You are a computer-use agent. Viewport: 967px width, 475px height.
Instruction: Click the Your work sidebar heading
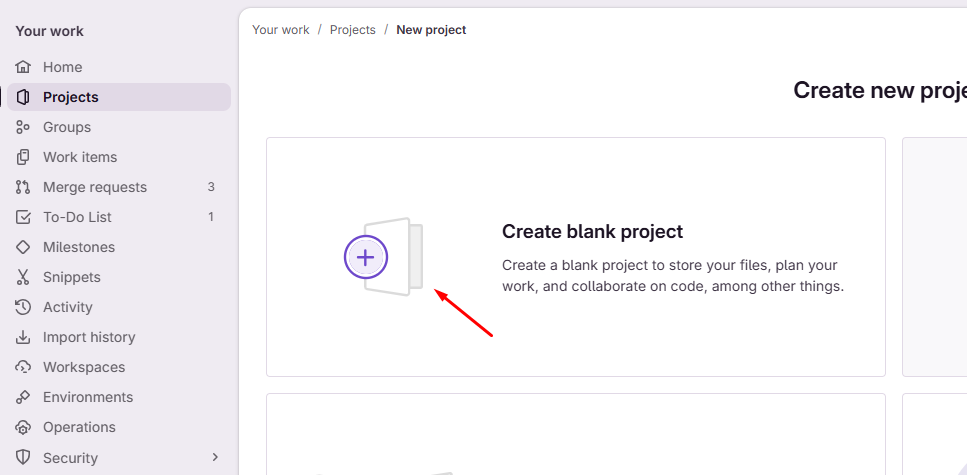point(49,31)
